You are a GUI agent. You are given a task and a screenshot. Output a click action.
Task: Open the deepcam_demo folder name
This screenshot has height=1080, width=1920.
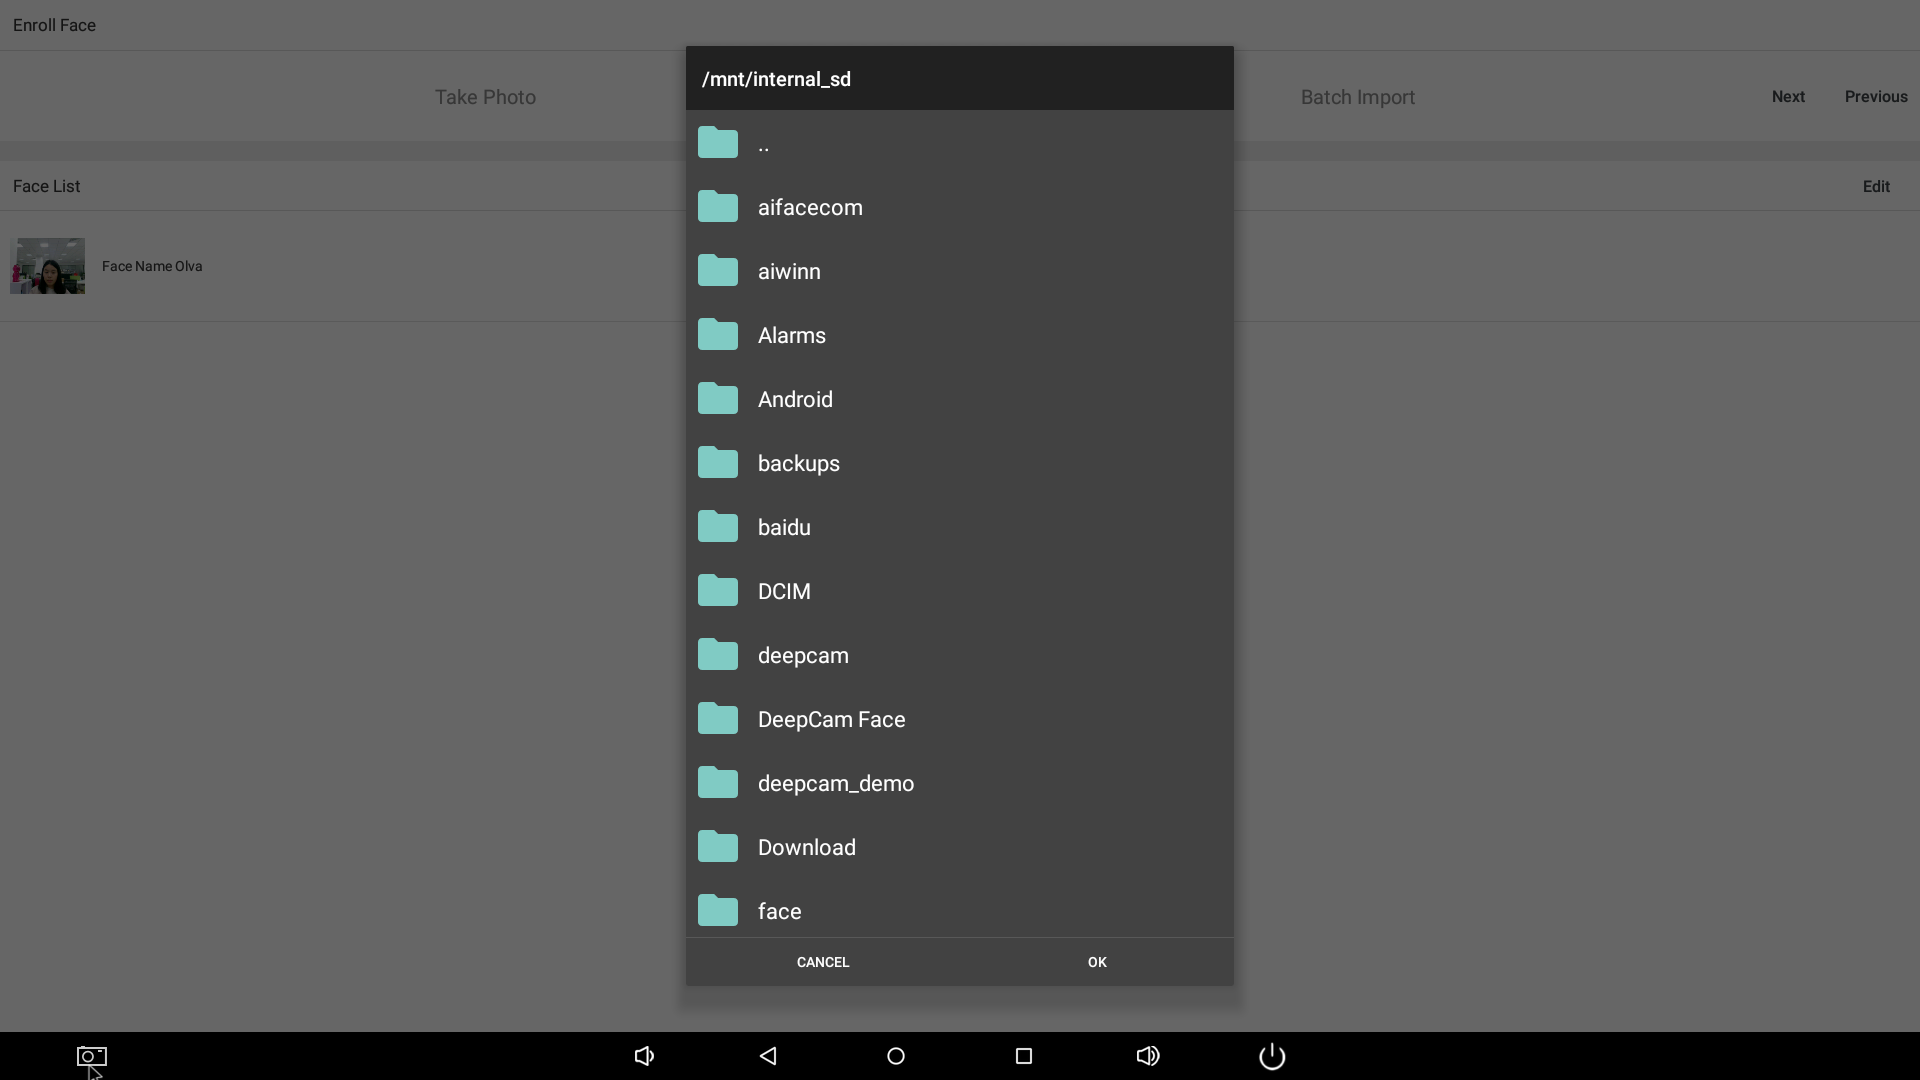(x=836, y=783)
